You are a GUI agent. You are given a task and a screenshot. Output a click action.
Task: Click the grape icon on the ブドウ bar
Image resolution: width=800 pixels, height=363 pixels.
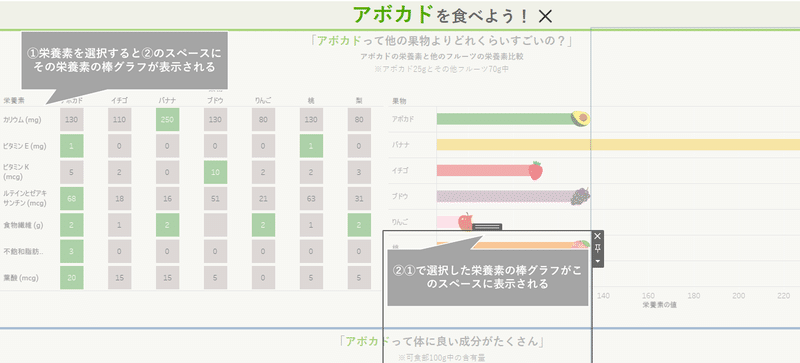pyautogui.click(x=580, y=196)
